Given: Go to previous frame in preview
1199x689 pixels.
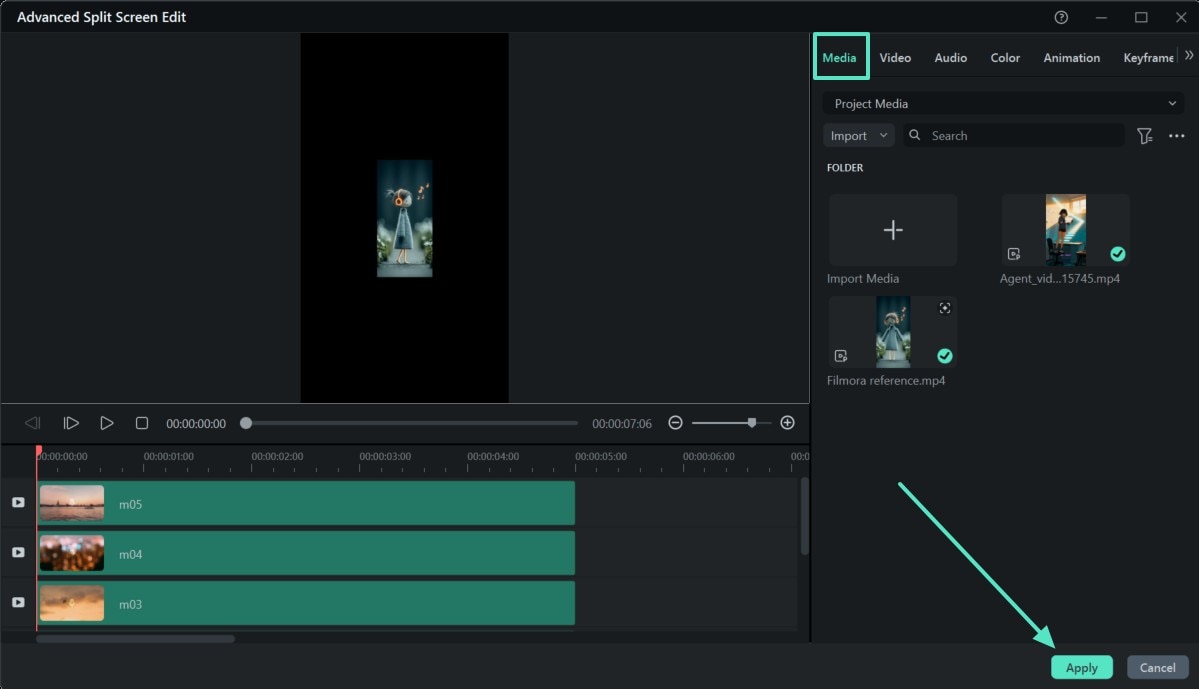Looking at the screenshot, I should click(32, 423).
